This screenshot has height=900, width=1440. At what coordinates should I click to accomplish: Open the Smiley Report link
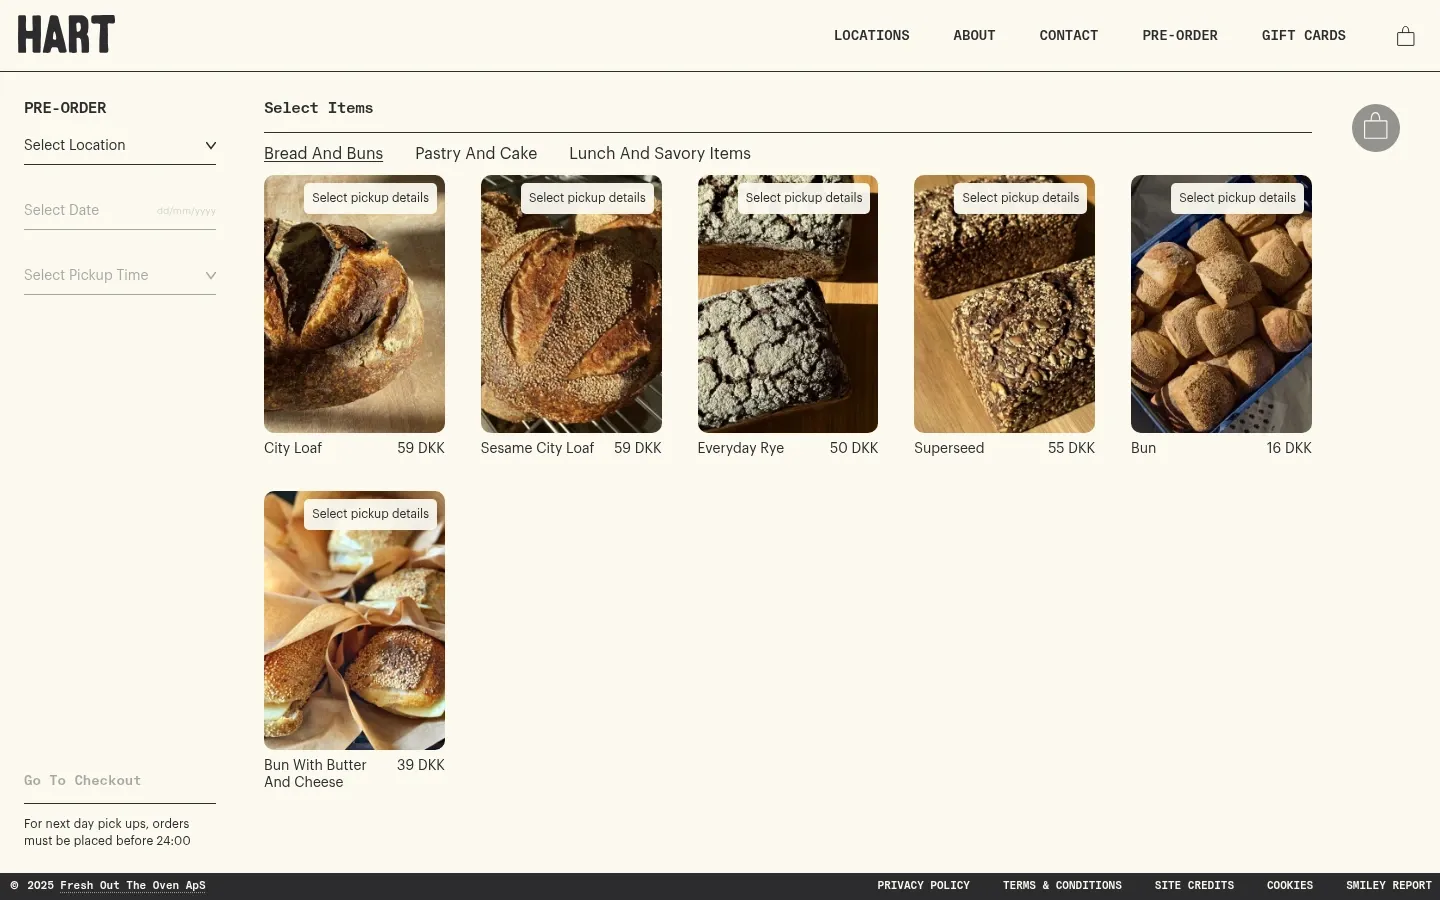[1389, 886]
